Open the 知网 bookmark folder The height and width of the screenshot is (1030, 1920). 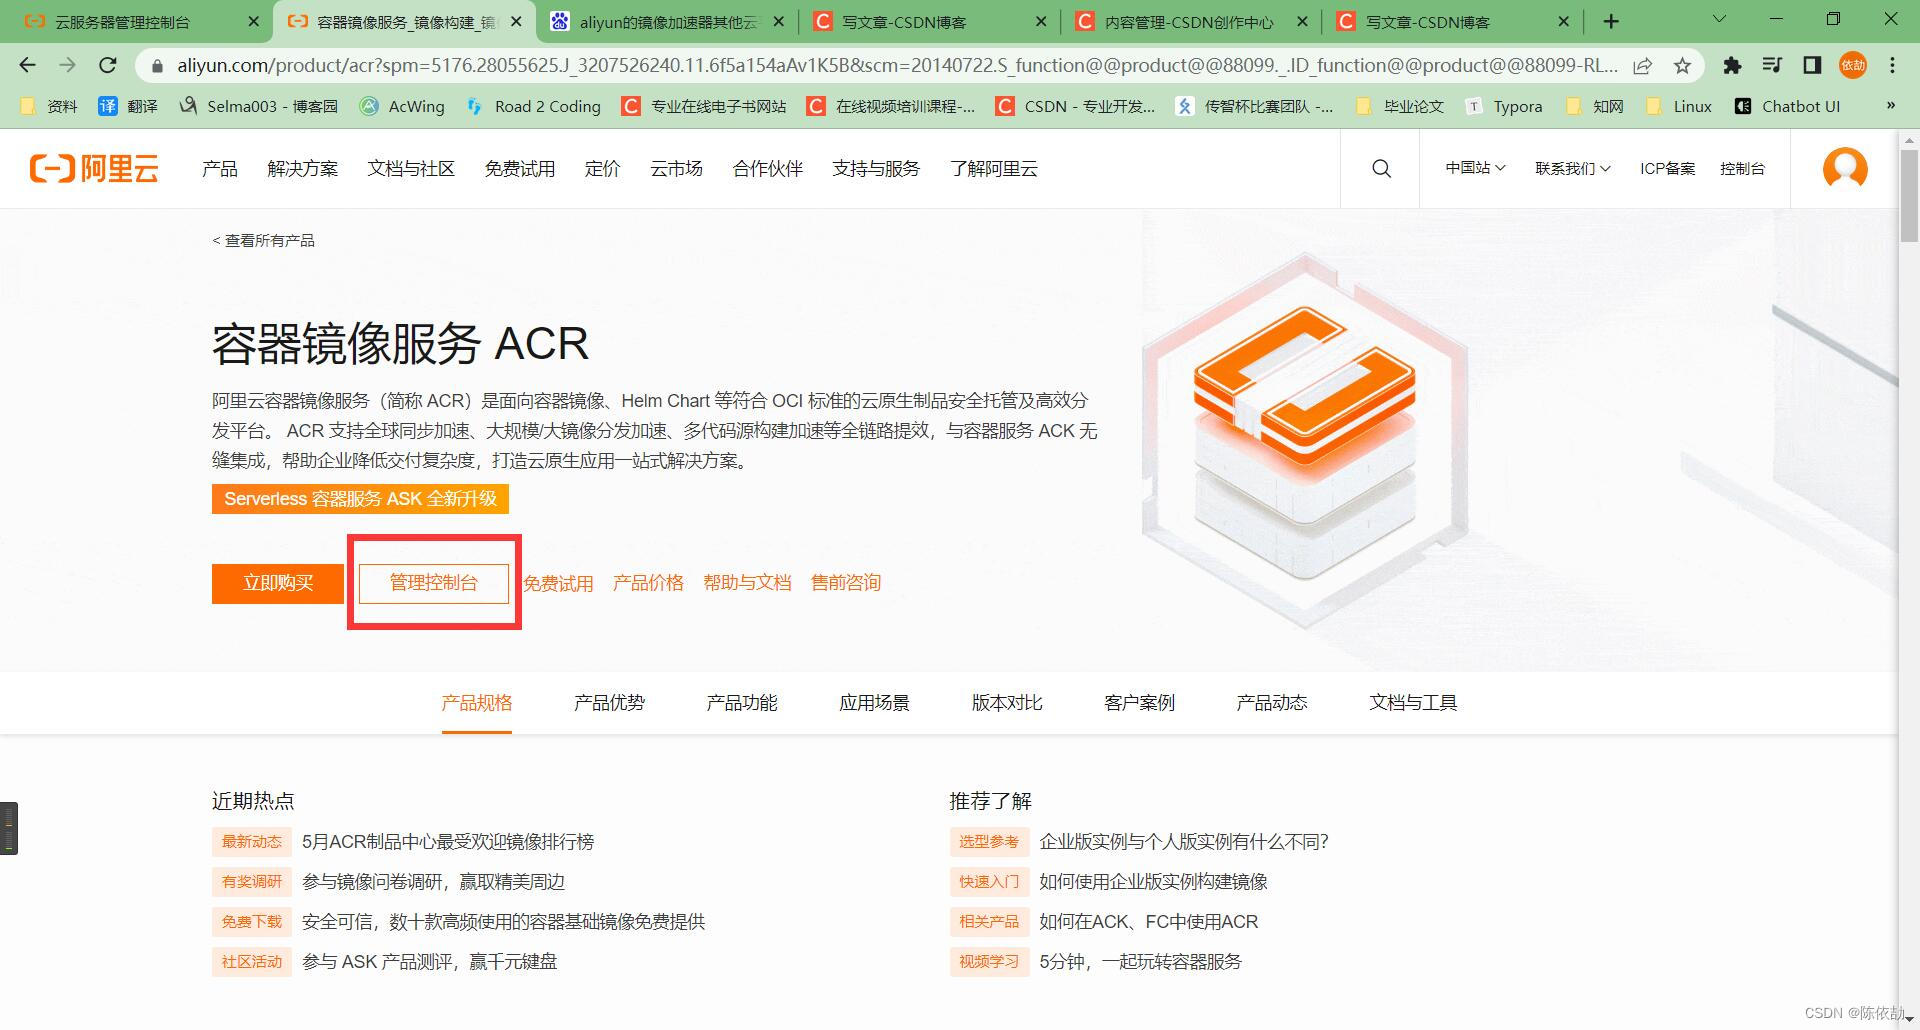1595,106
